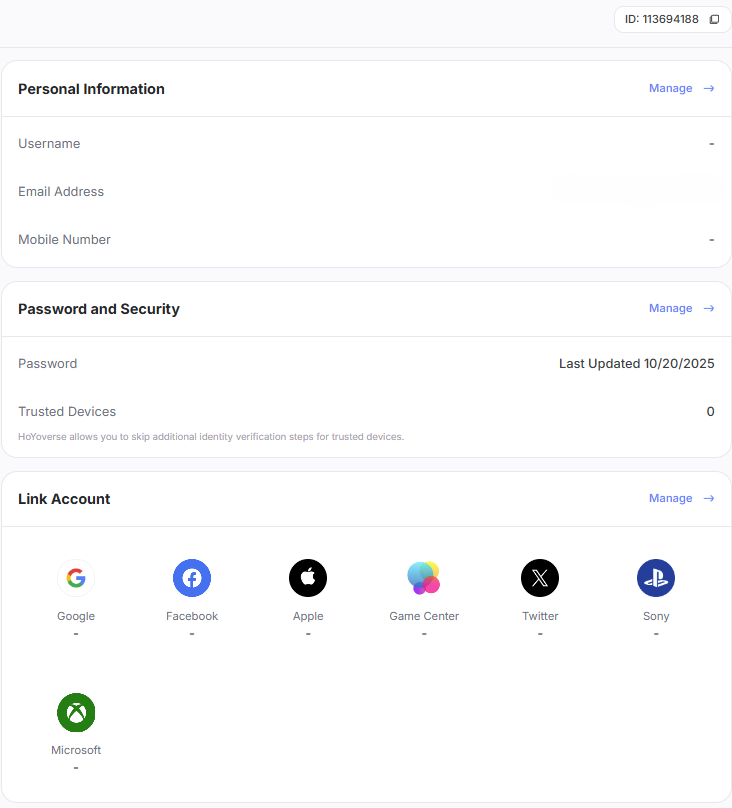Open Manage for Password and Security
The height and width of the screenshot is (808, 732).
pos(670,308)
